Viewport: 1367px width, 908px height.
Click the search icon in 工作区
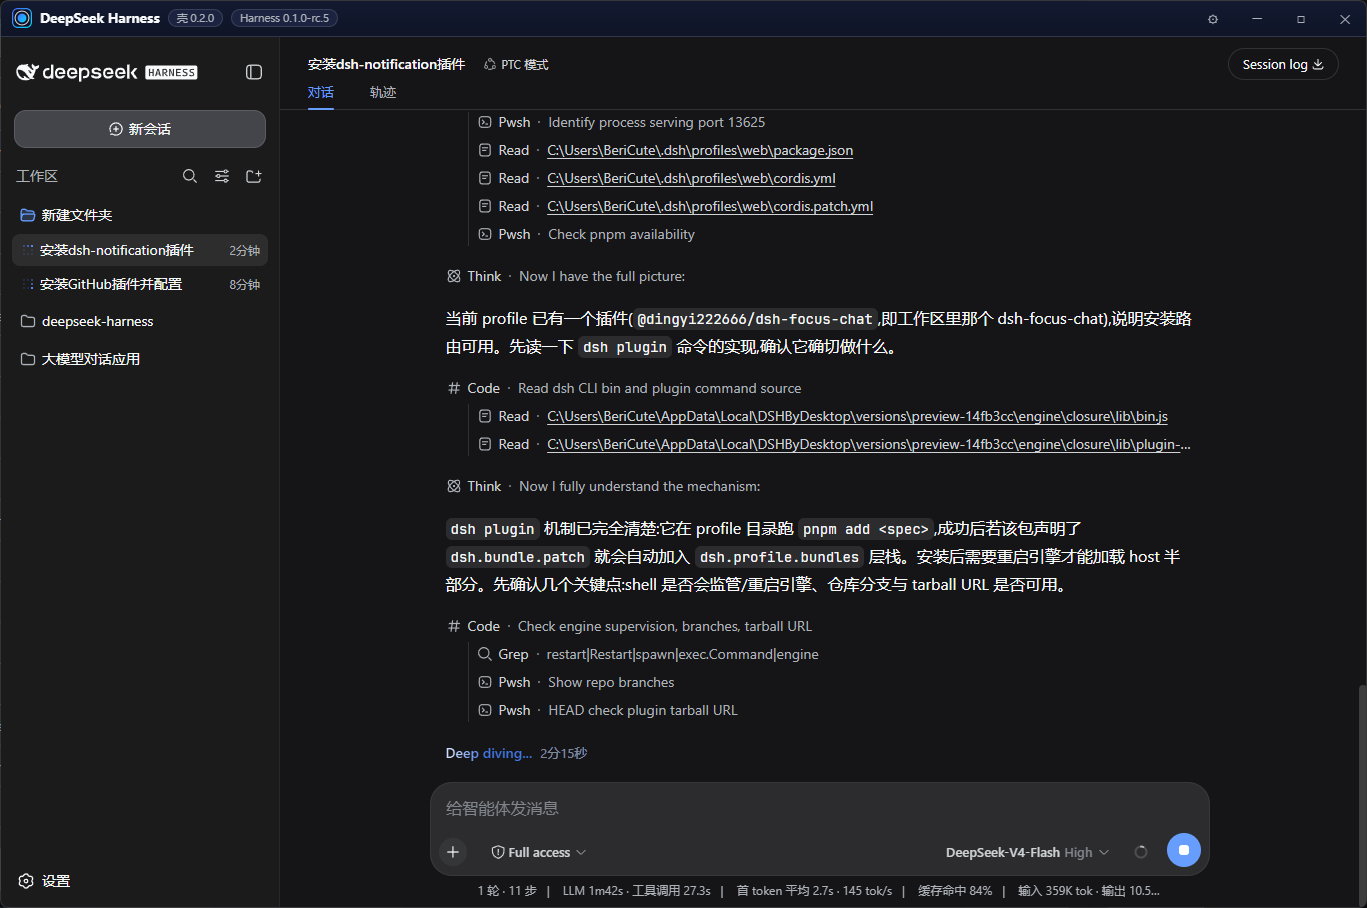pos(190,176)
